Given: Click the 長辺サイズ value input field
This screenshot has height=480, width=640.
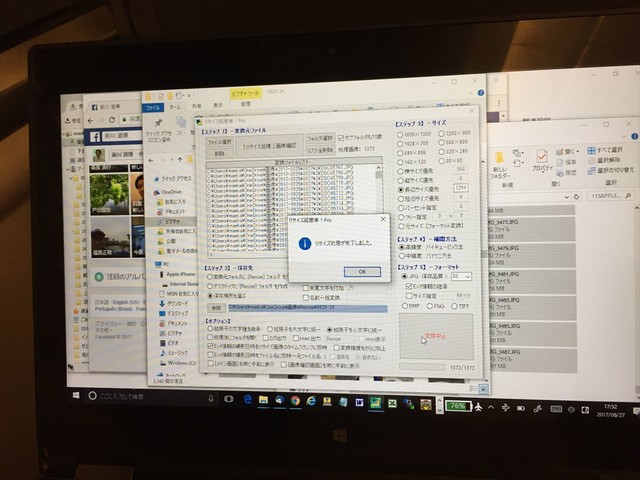Looking at the screenshot, I should (x=460, y=188).
